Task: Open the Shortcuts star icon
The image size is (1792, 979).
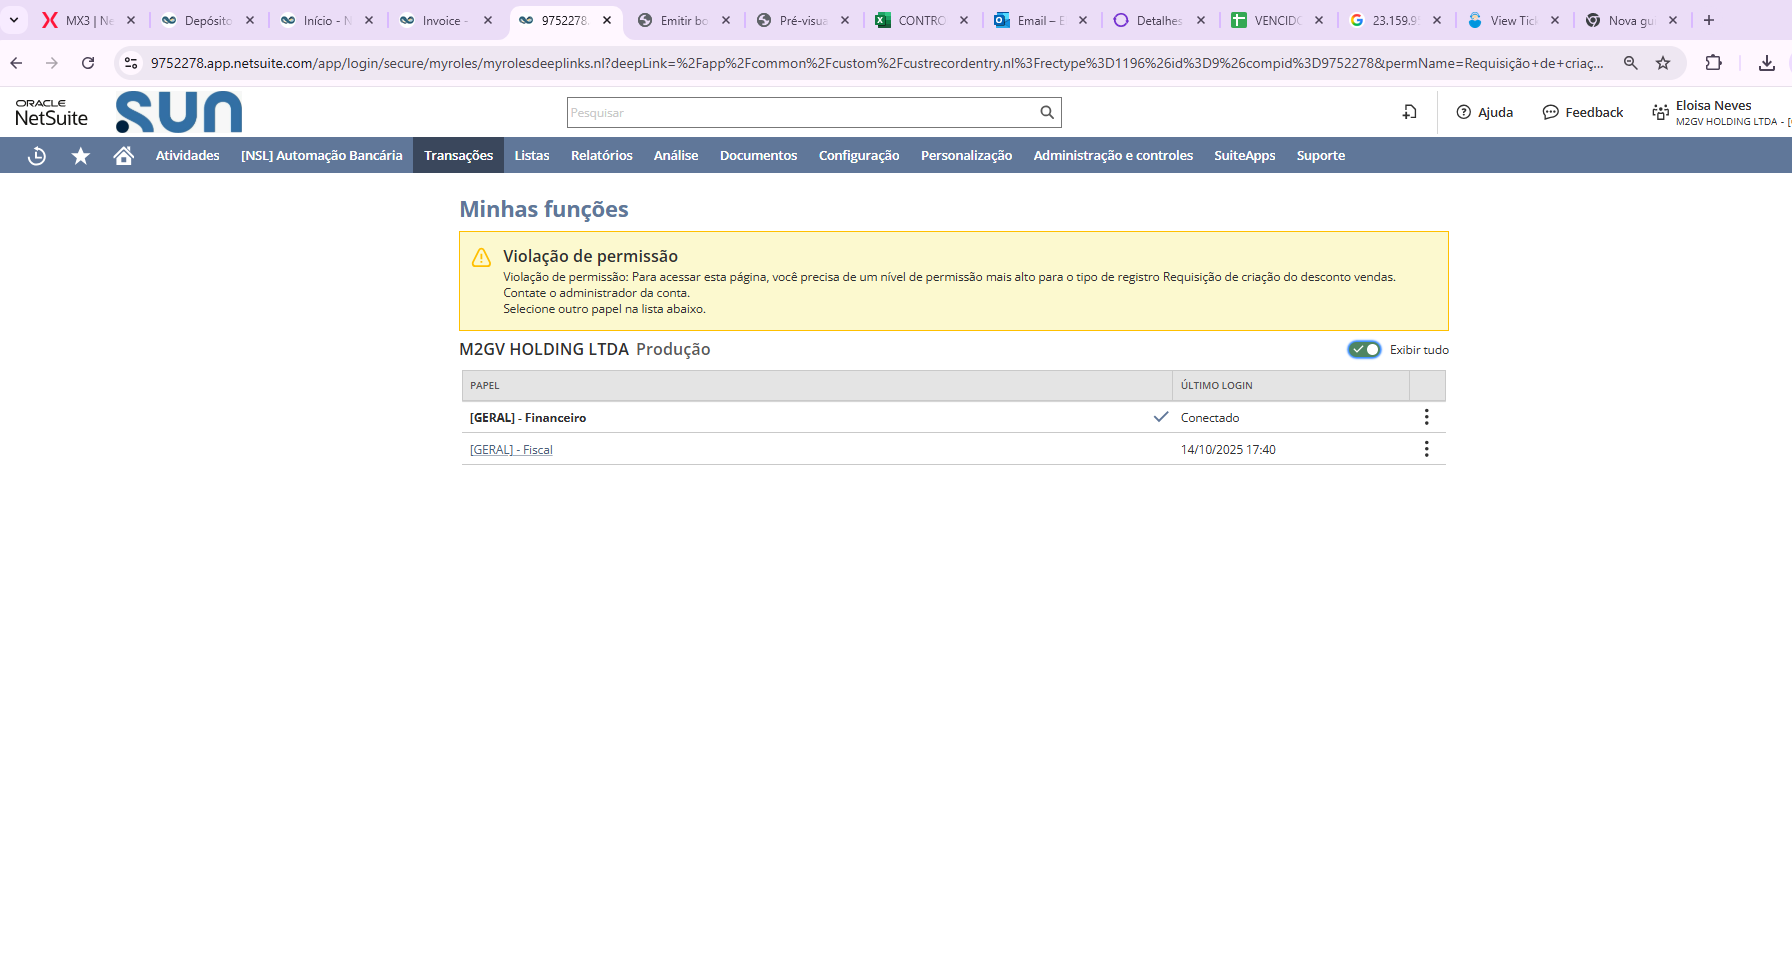Action: (x=81, y=156)
